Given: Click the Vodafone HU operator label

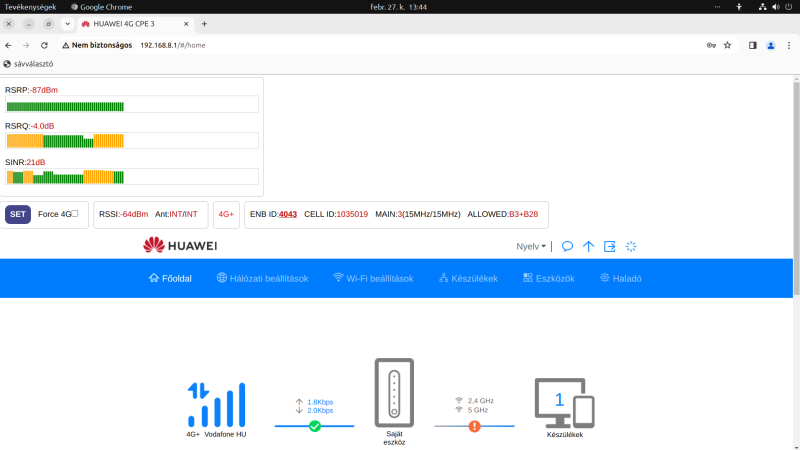Looking at the screenshot, I should 225,435.
